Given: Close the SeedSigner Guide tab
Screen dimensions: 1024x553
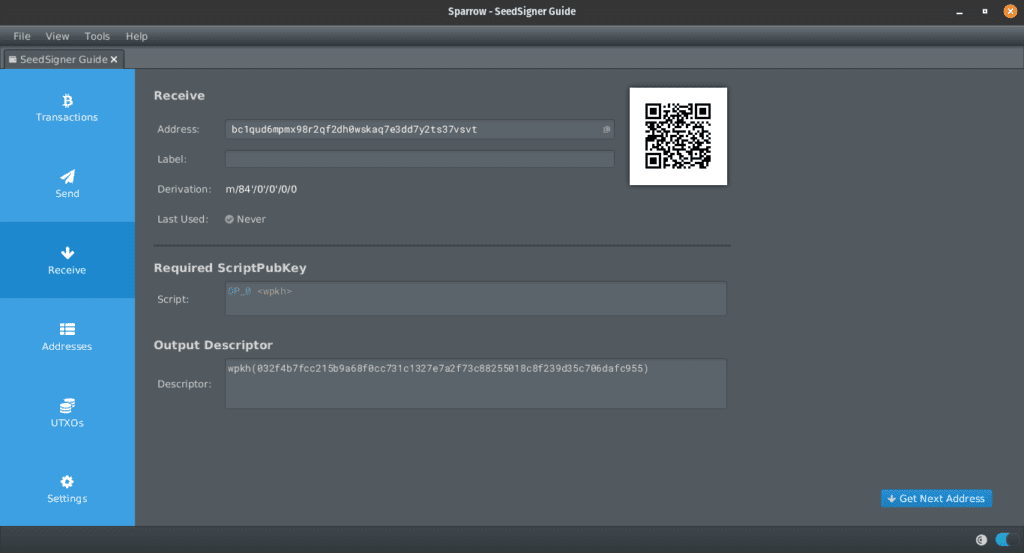Looking at the screenshot, I should point(114,59).
